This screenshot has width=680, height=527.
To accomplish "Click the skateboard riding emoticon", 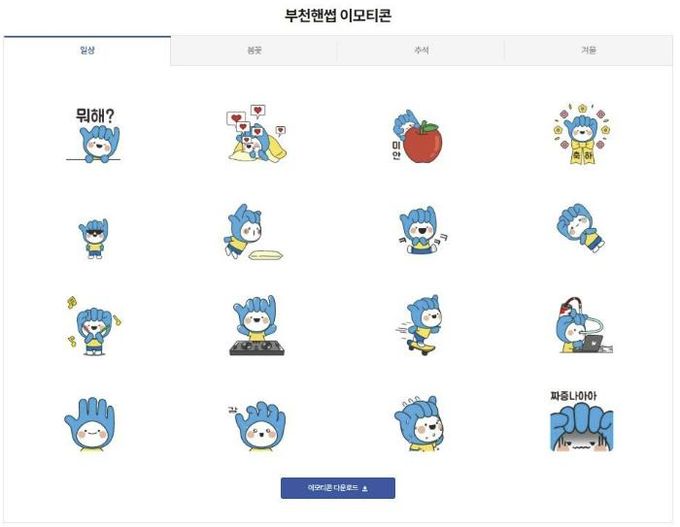I will [x=419, y=325].
